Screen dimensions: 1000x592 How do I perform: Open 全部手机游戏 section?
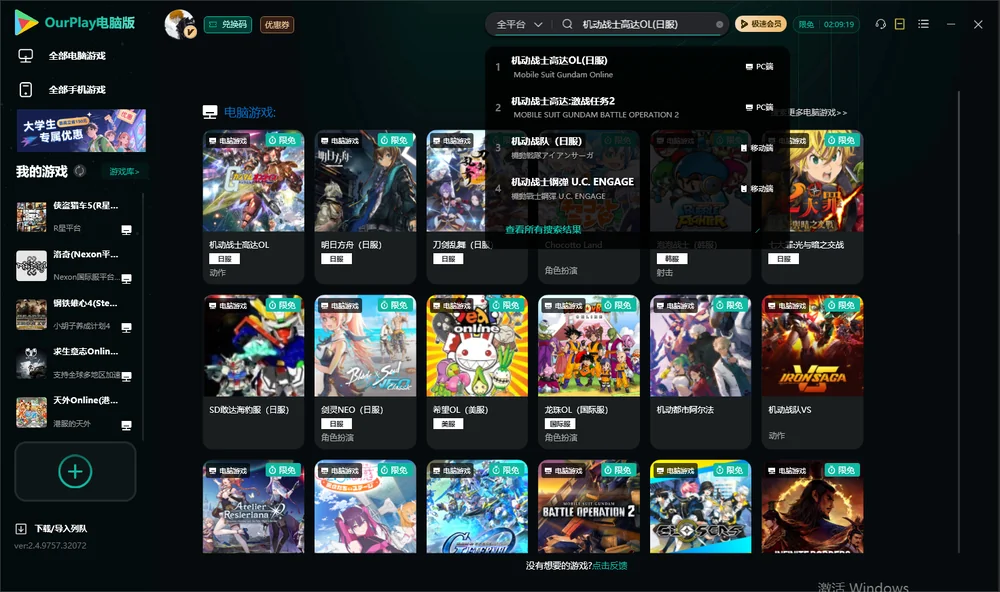click(77, 89)
